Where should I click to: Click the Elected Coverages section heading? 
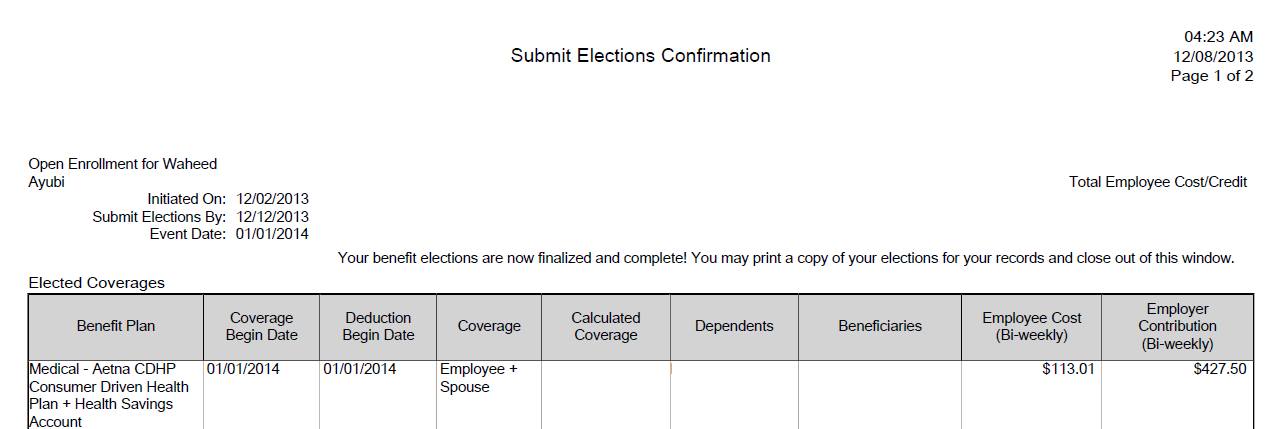[96, 283]
